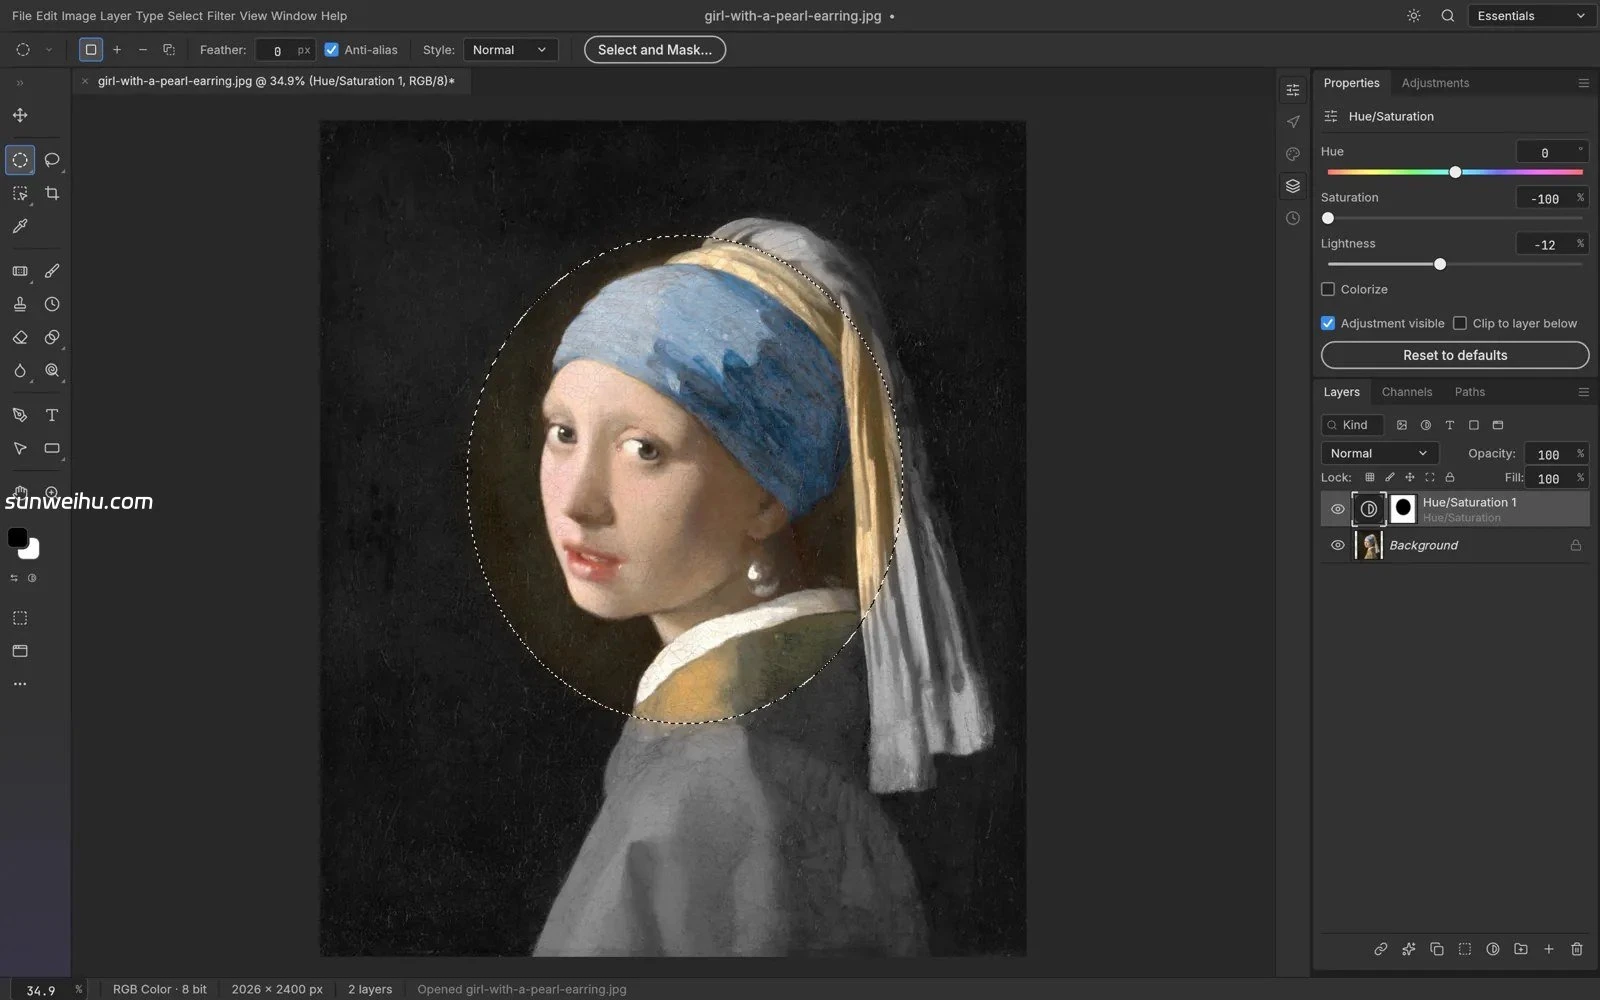Hide the Hue/Saturation 1 layer
Image resolution: width=1600 pixels, height=1000 pixels.
[1337, 509]
